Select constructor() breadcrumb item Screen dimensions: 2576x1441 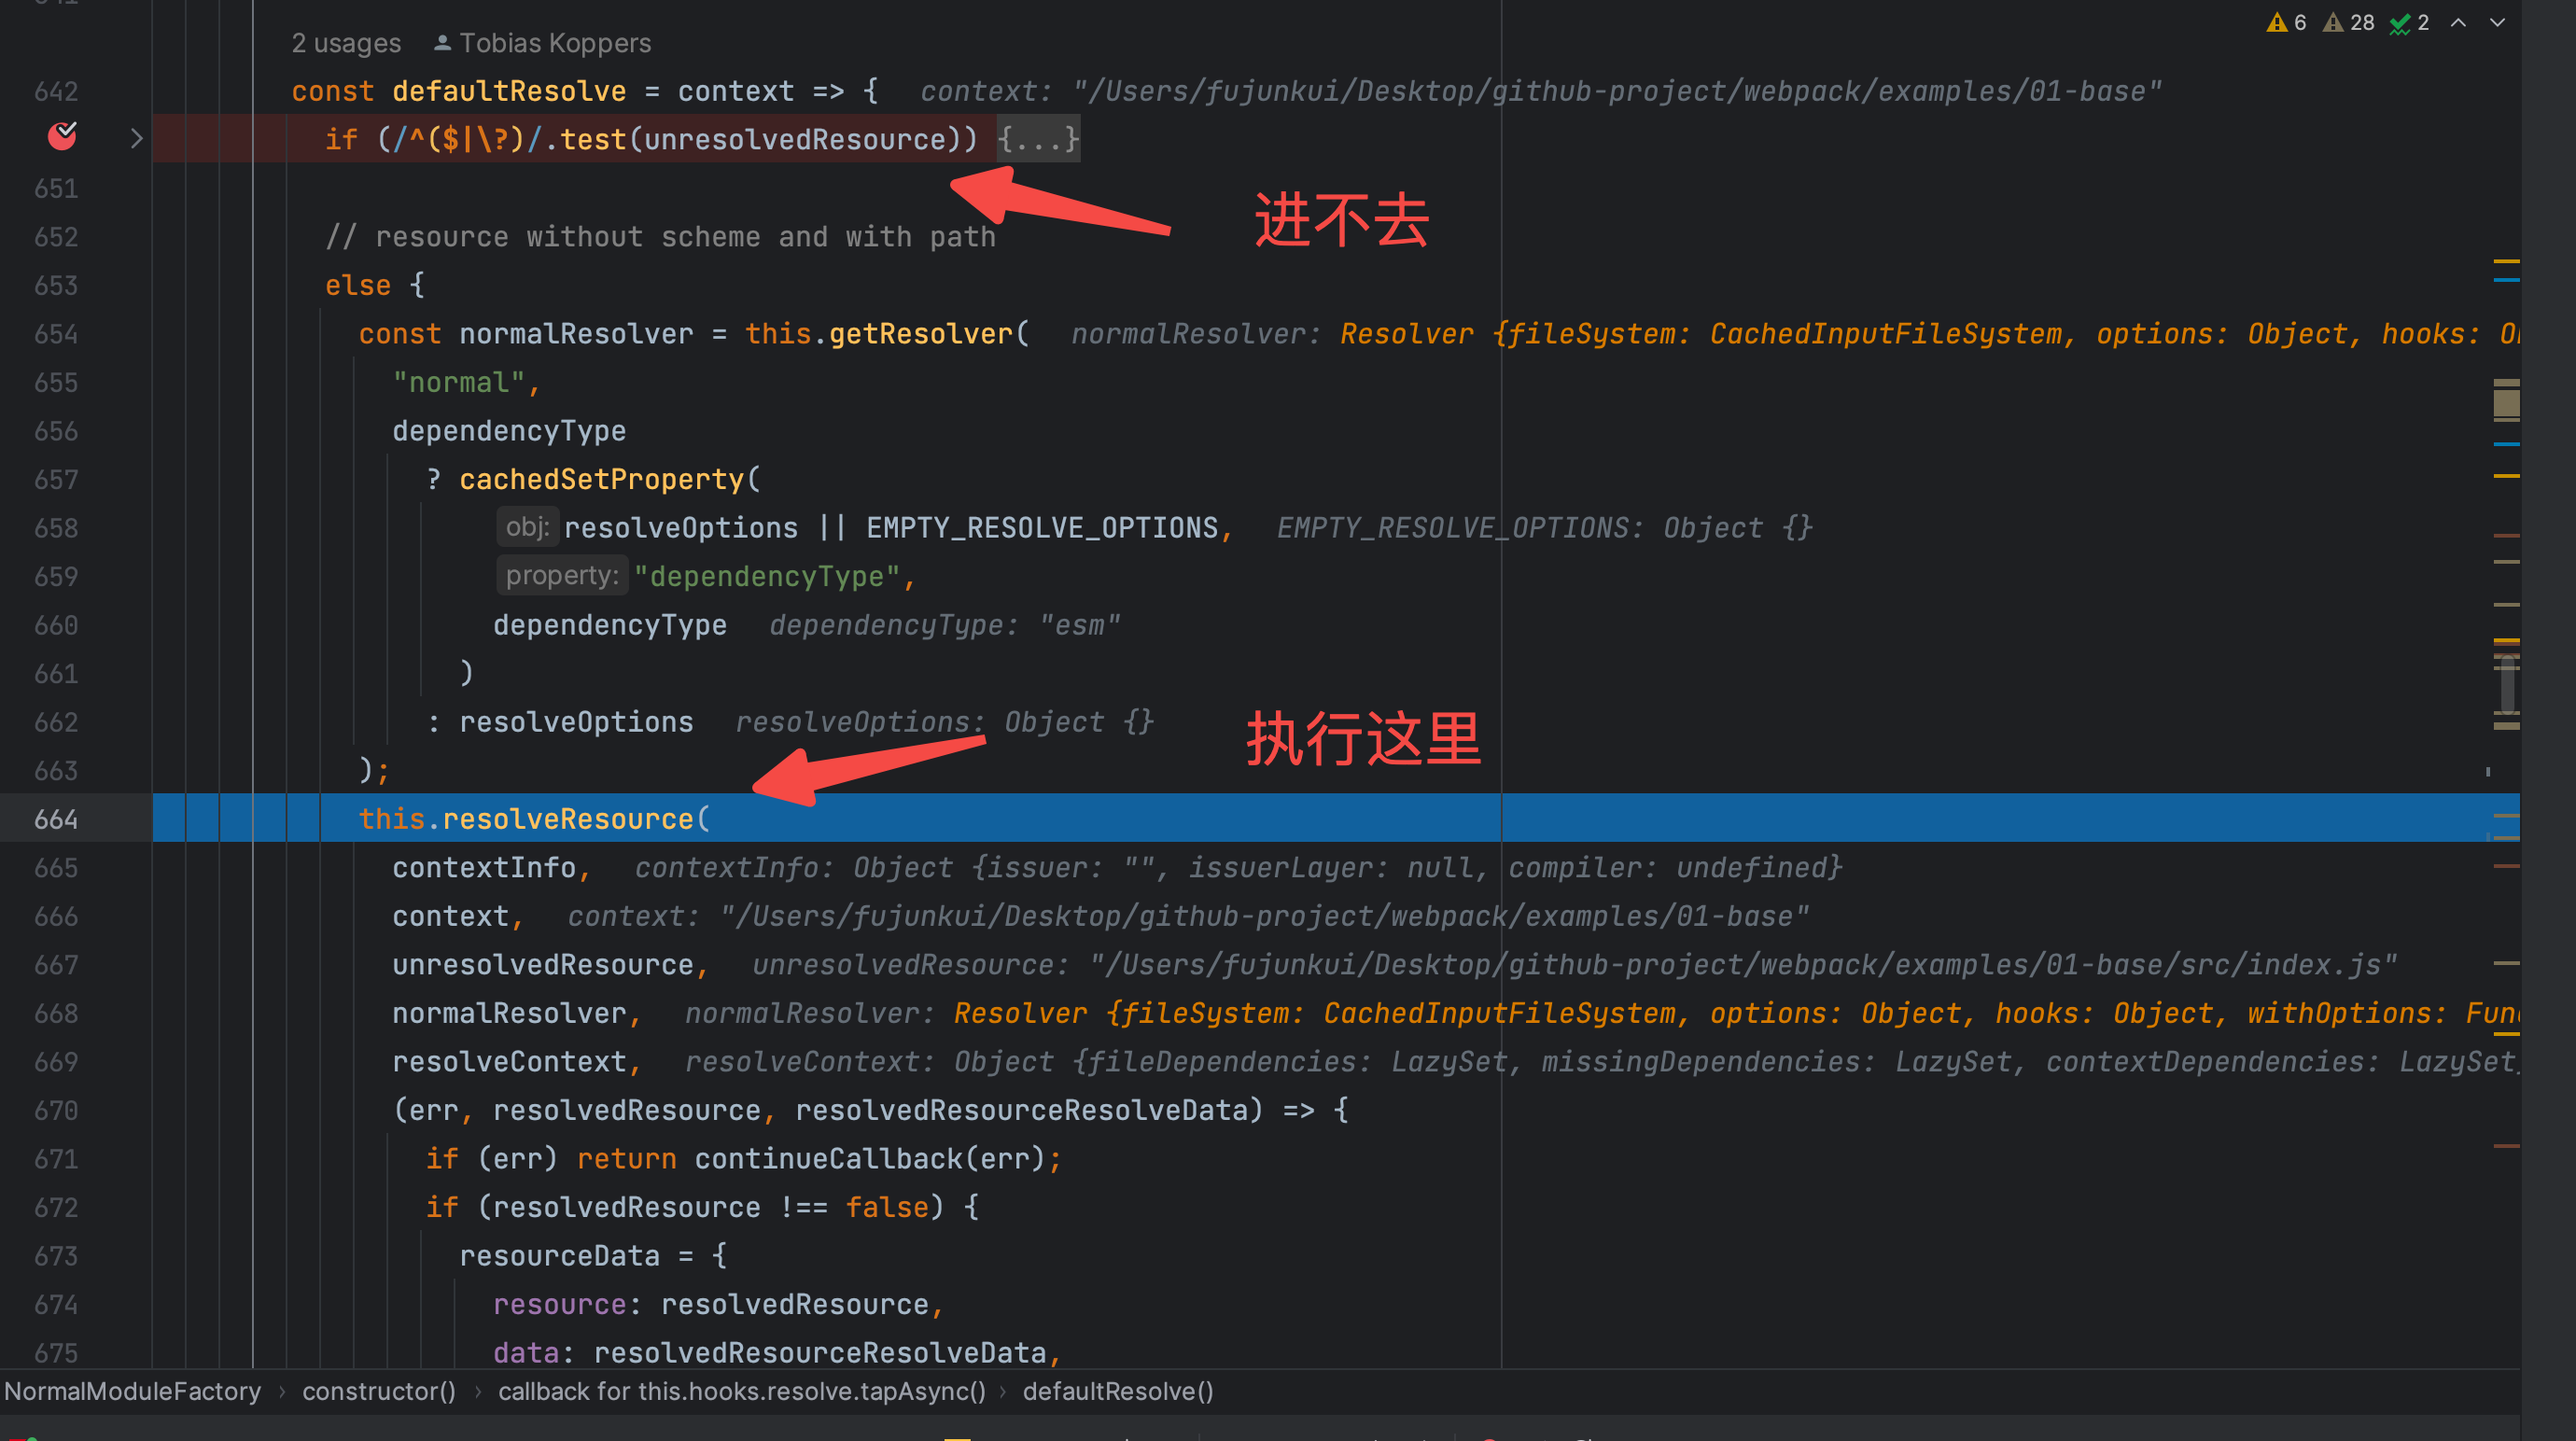[x=378, y=1391]
